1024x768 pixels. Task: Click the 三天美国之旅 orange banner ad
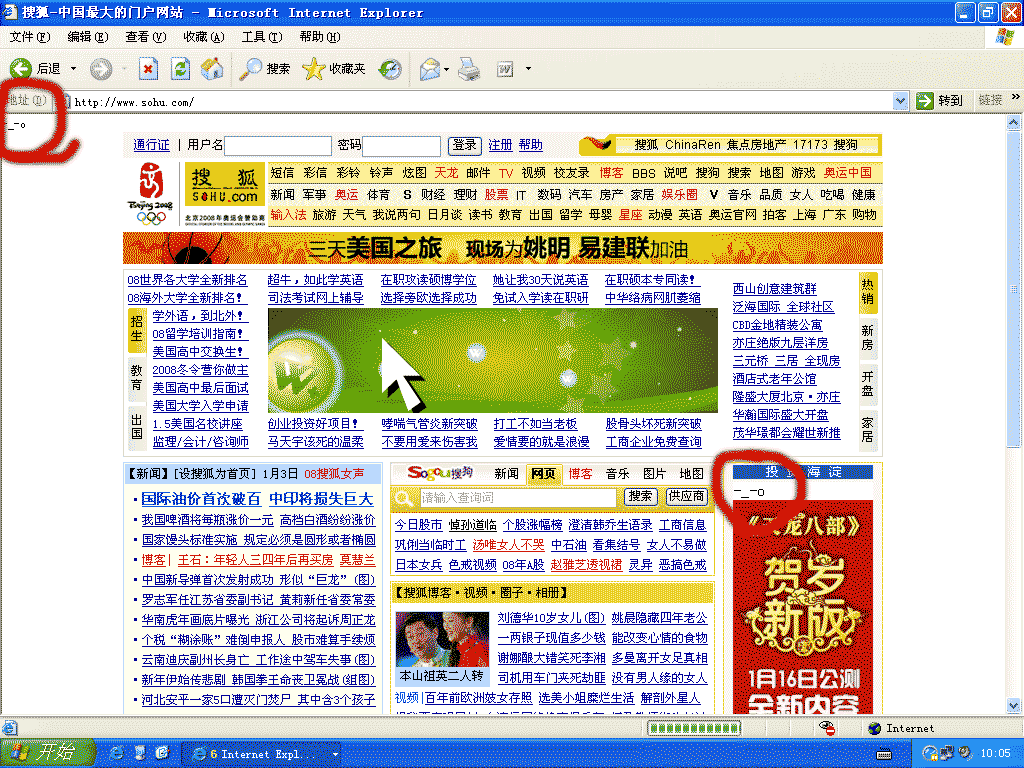point(503,248)
